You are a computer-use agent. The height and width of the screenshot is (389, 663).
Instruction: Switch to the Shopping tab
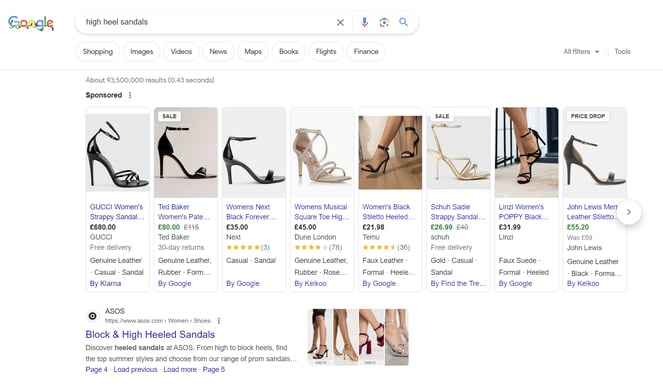(98, 52)
